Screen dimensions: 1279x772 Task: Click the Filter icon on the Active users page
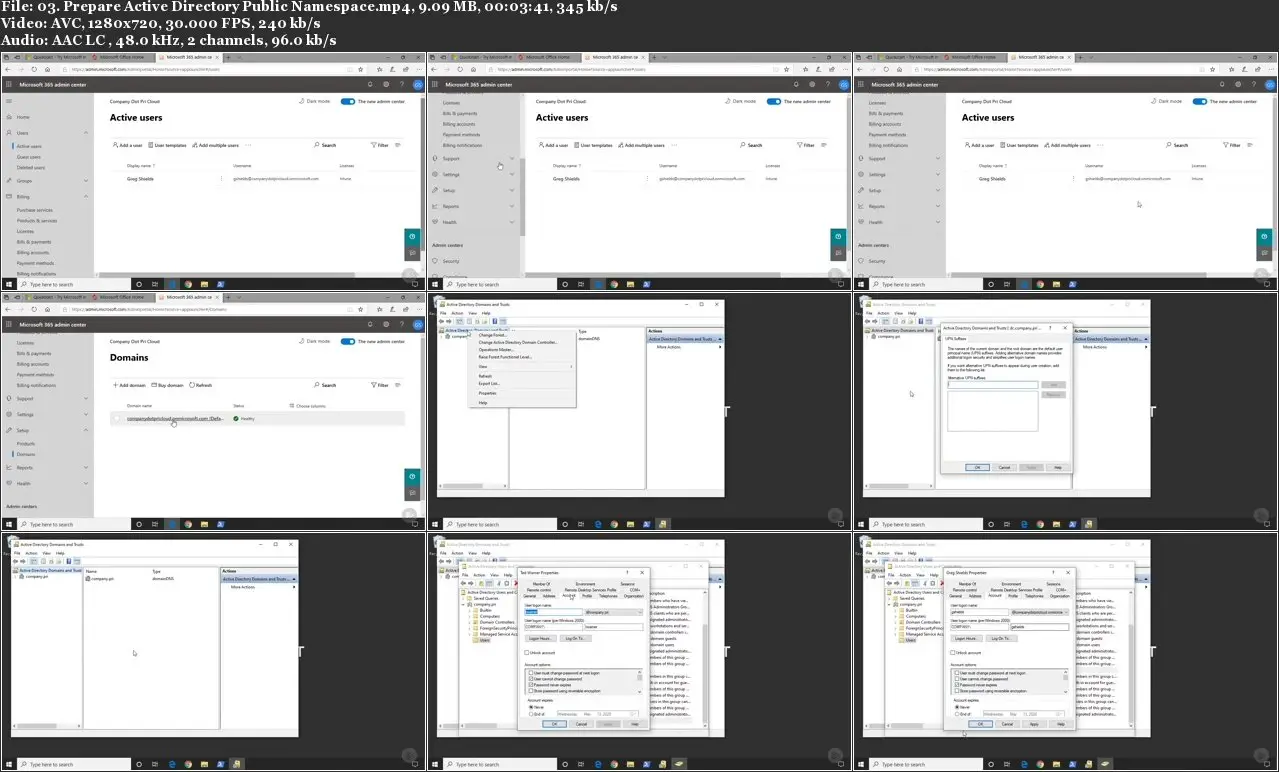pos(381,145)
